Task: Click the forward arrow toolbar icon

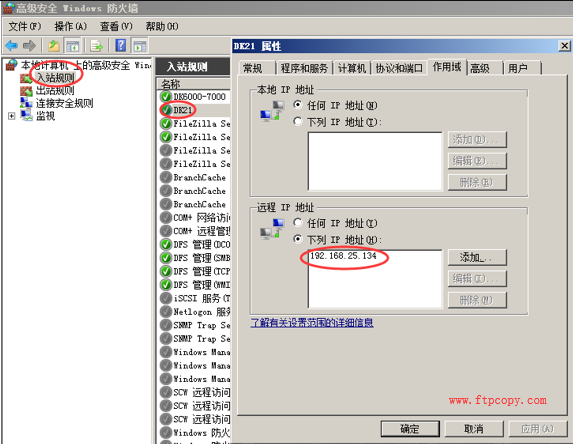Action: [29, 46]
